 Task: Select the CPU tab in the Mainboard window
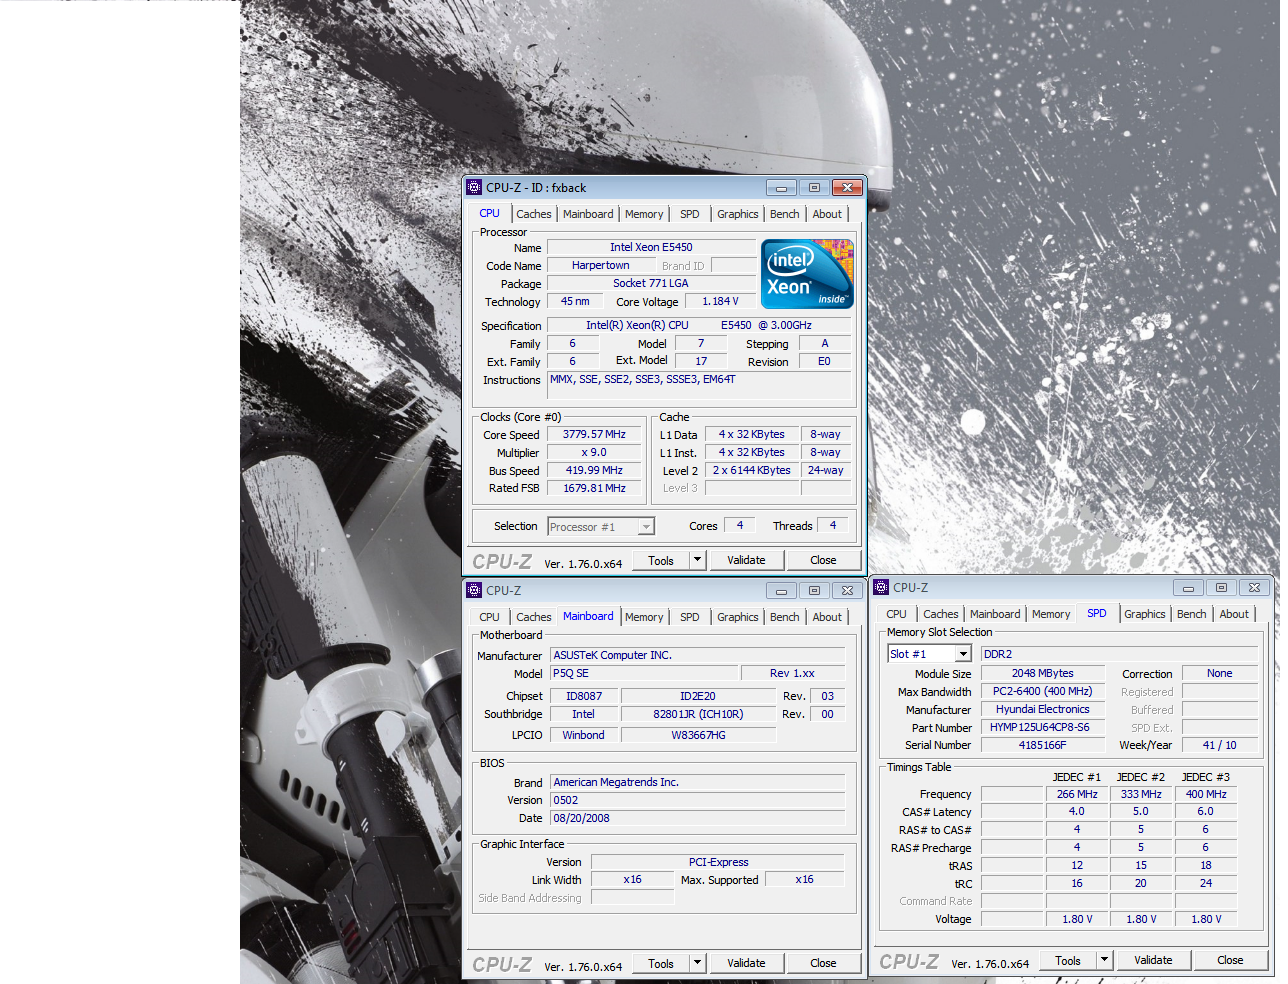(x=489, y=617)
